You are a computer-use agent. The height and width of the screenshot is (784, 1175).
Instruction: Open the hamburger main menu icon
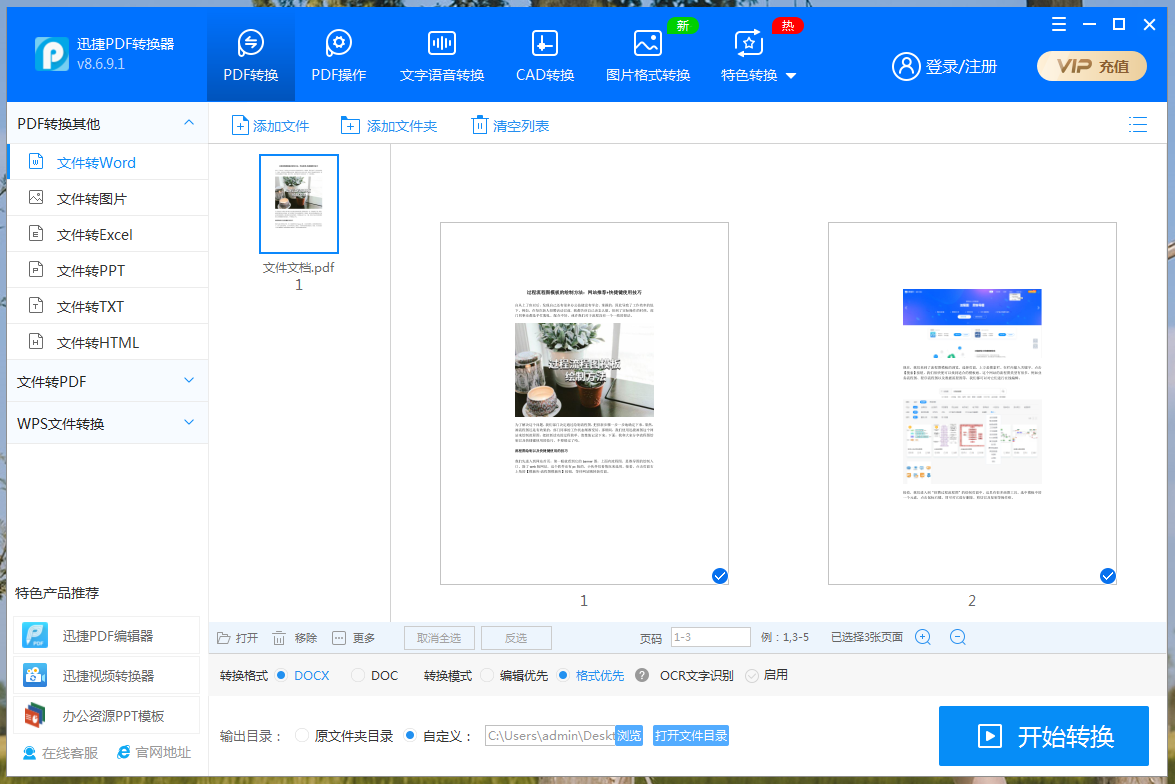tap(1059, 24)
